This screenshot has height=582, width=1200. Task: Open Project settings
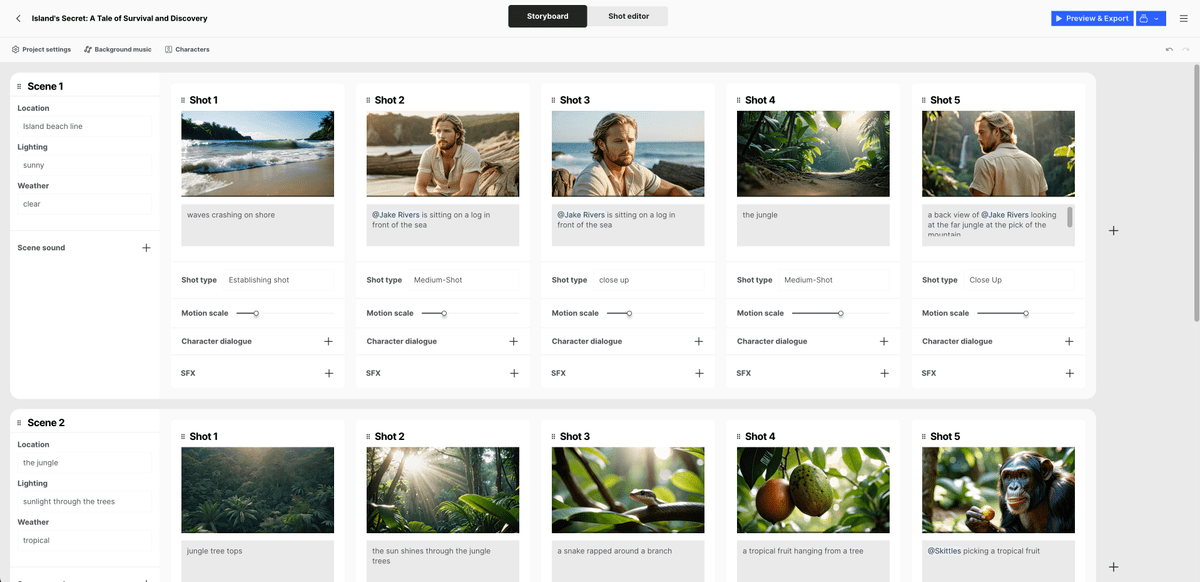(x=41, y=48)
